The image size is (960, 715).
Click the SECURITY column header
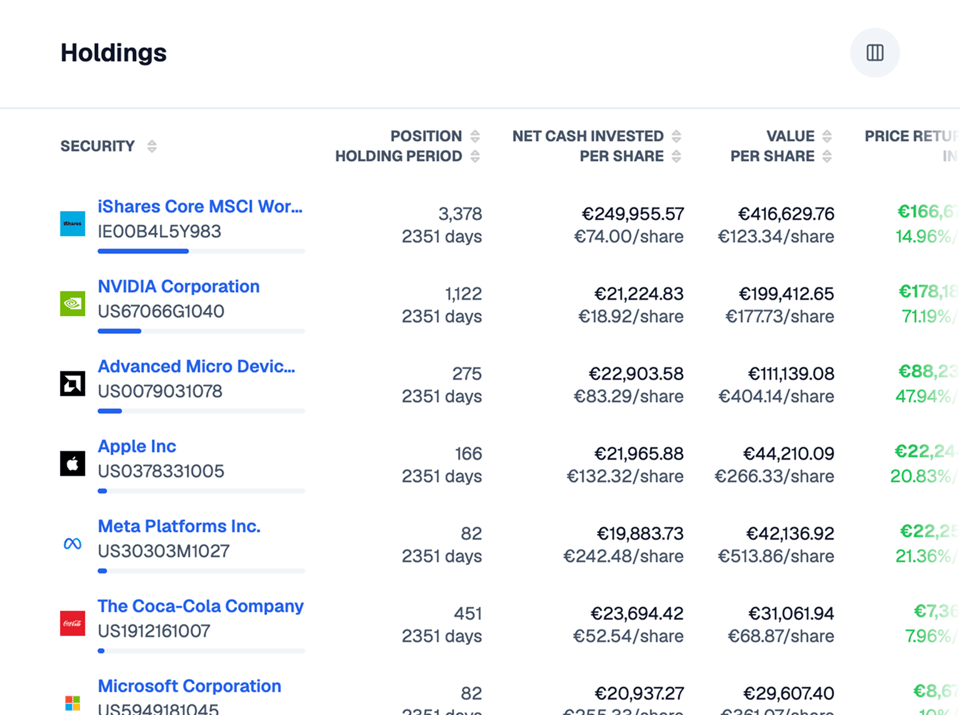(x=97, y=146)
